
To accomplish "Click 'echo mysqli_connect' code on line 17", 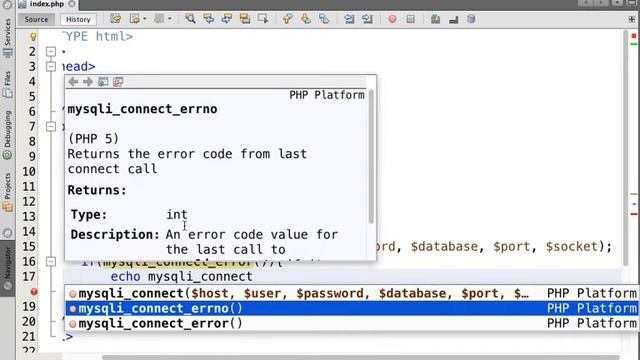I will (182, 276).
